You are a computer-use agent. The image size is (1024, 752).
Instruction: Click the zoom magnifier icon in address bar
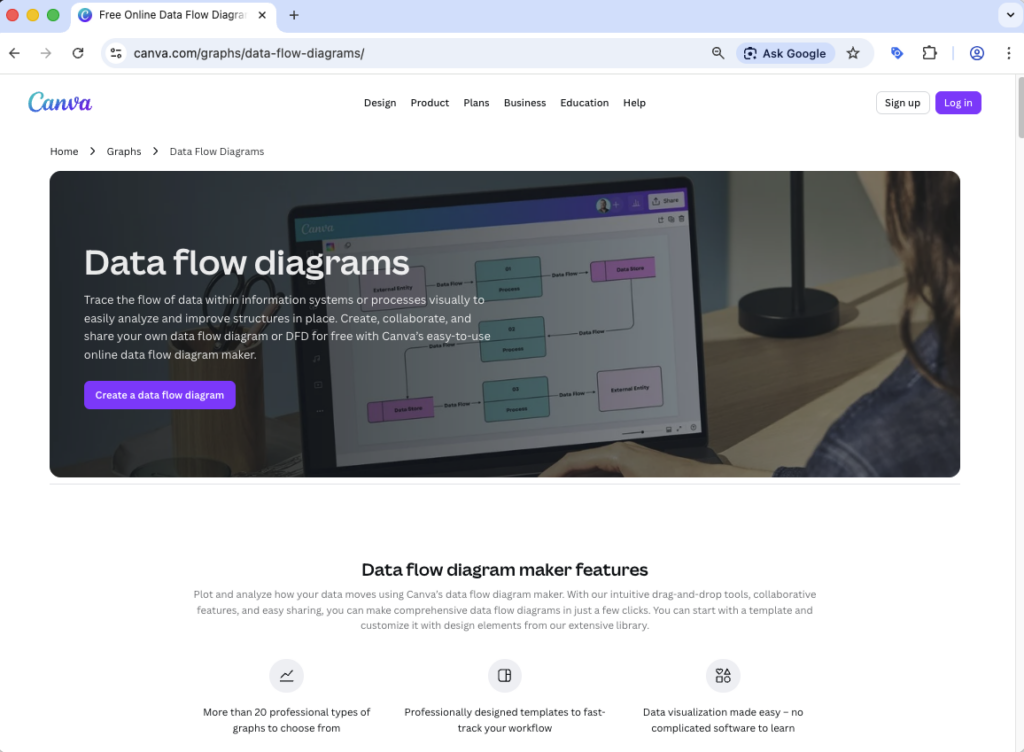click(718, 53)
